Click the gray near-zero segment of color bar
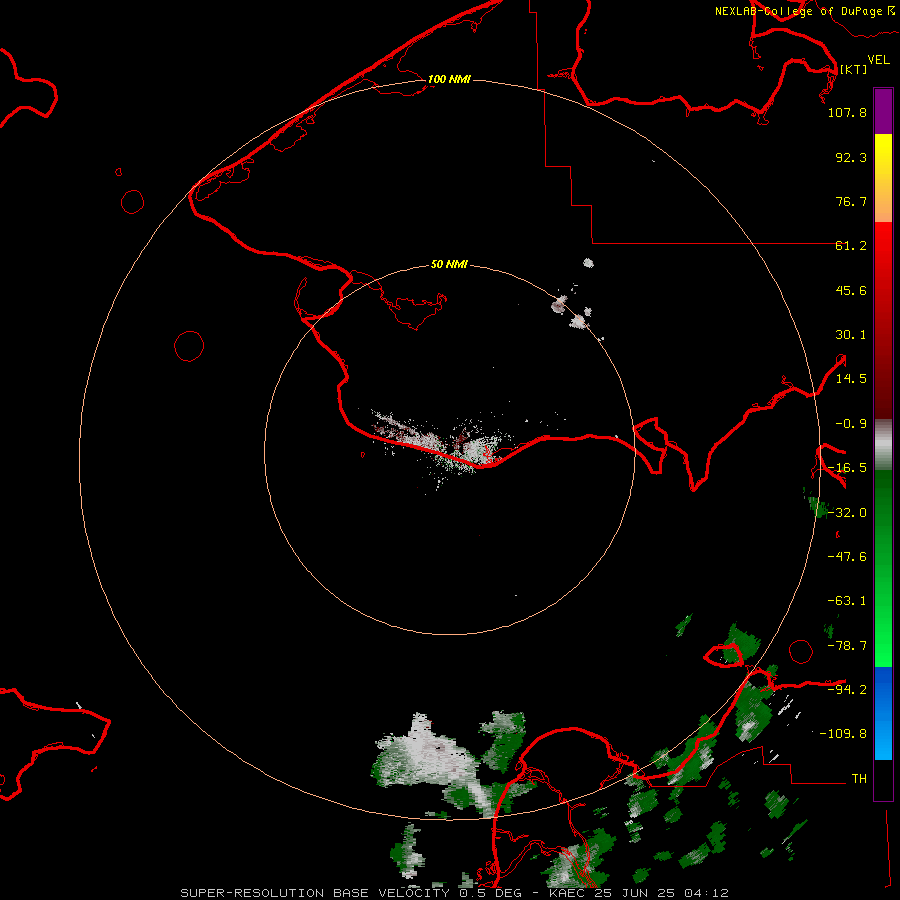Image resolution: width=900 pixels, height=900 pixels. 883,445
